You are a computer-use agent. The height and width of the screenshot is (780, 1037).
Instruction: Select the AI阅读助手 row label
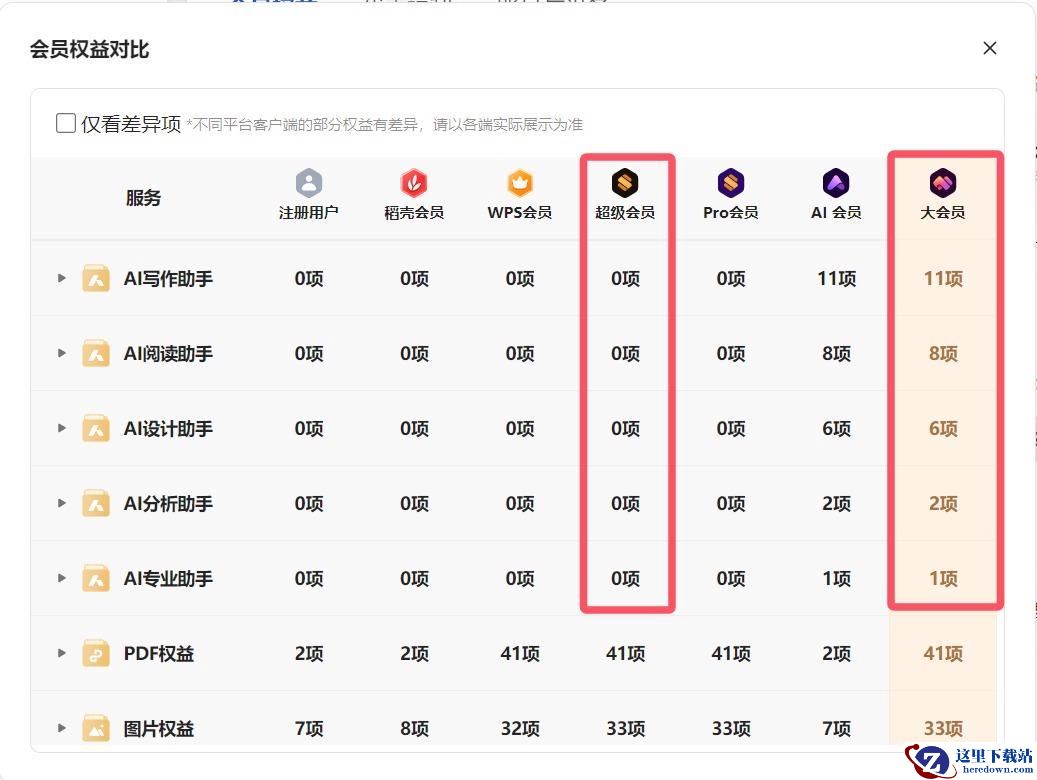[168, 354]
